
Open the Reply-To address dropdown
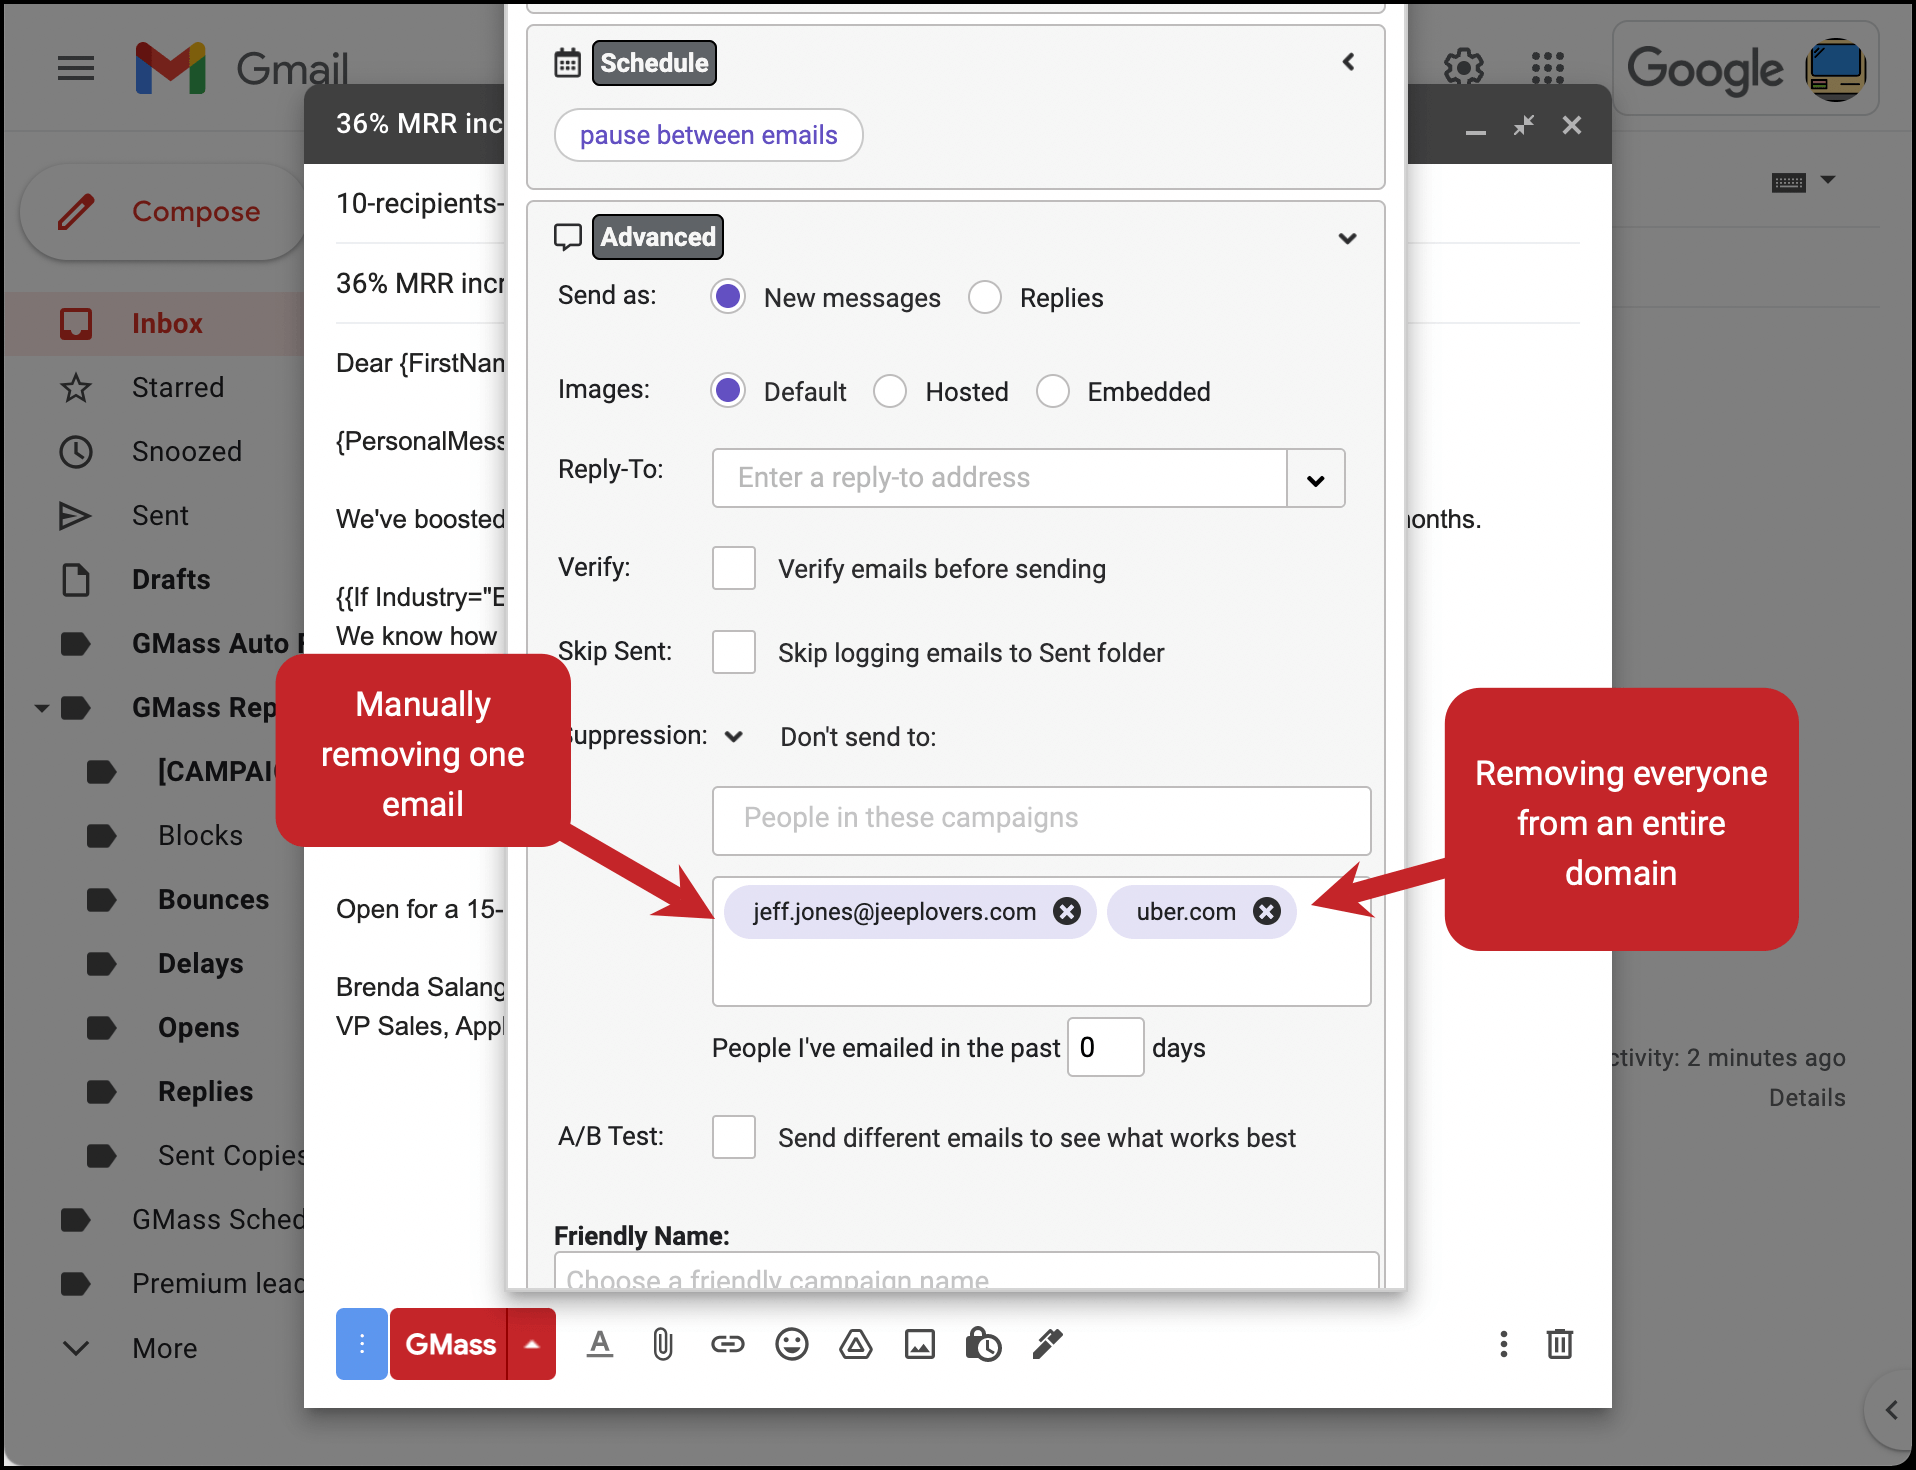click(x=1316, y=478)
